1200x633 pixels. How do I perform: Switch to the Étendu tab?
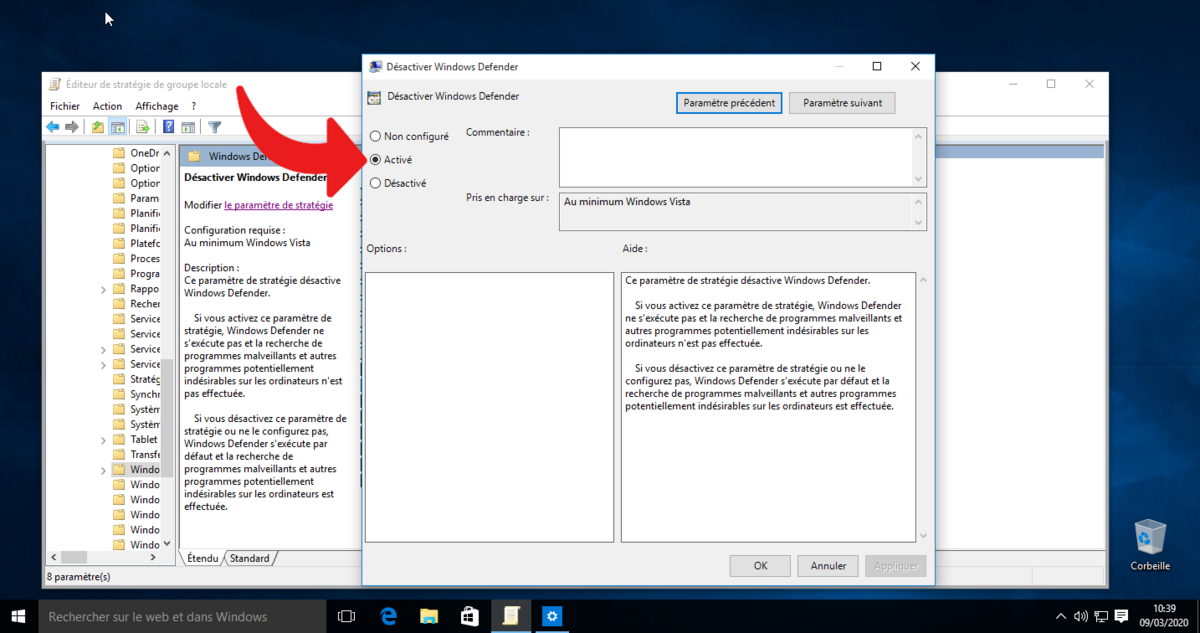(202, 558)
